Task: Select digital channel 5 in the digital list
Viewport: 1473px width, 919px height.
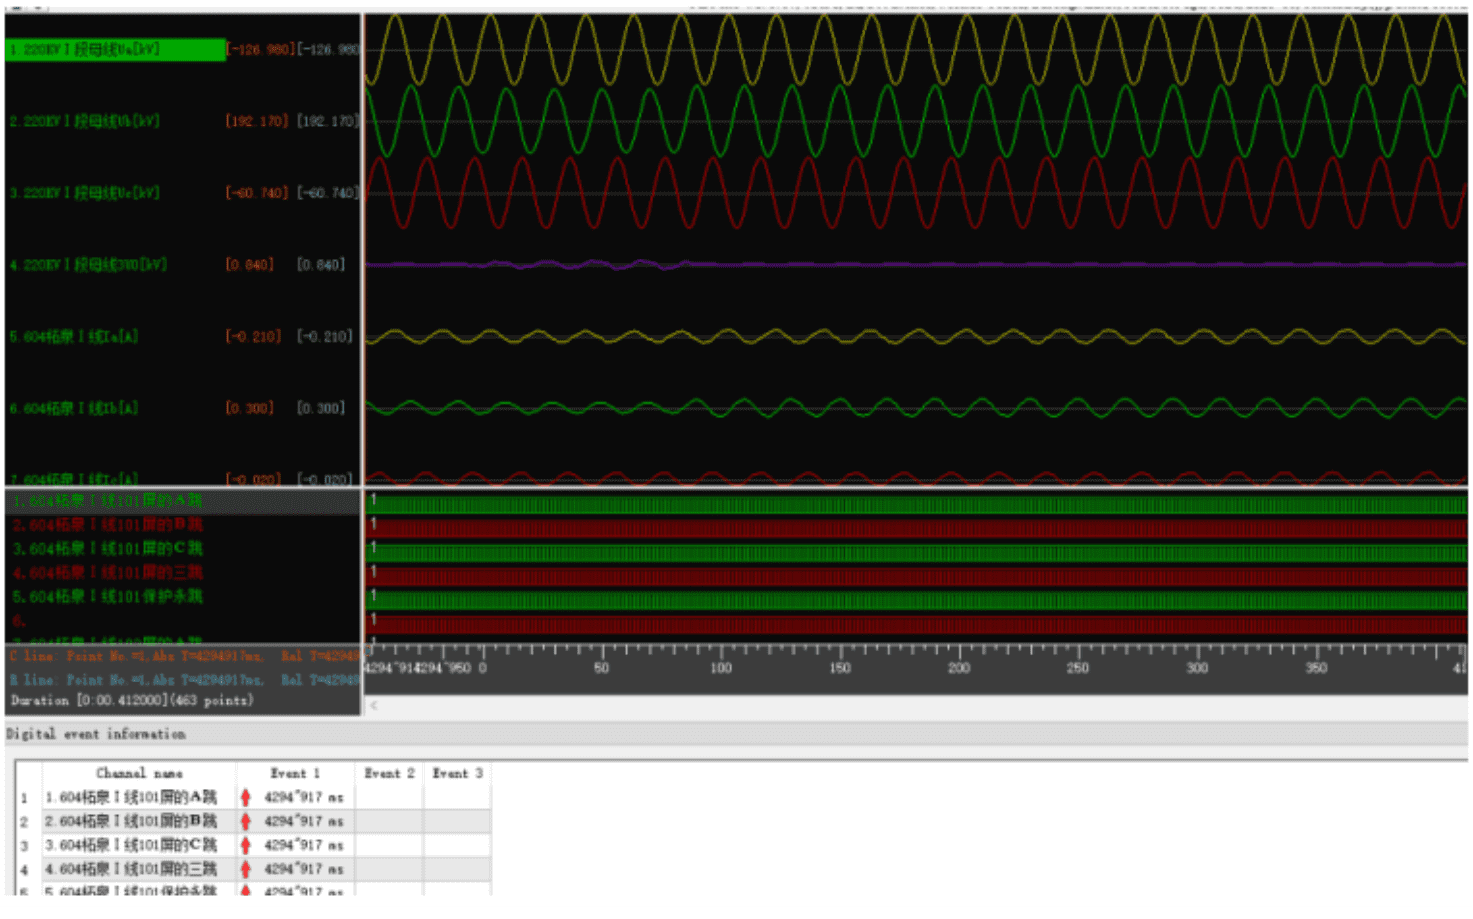Action: tap(107, 597)
